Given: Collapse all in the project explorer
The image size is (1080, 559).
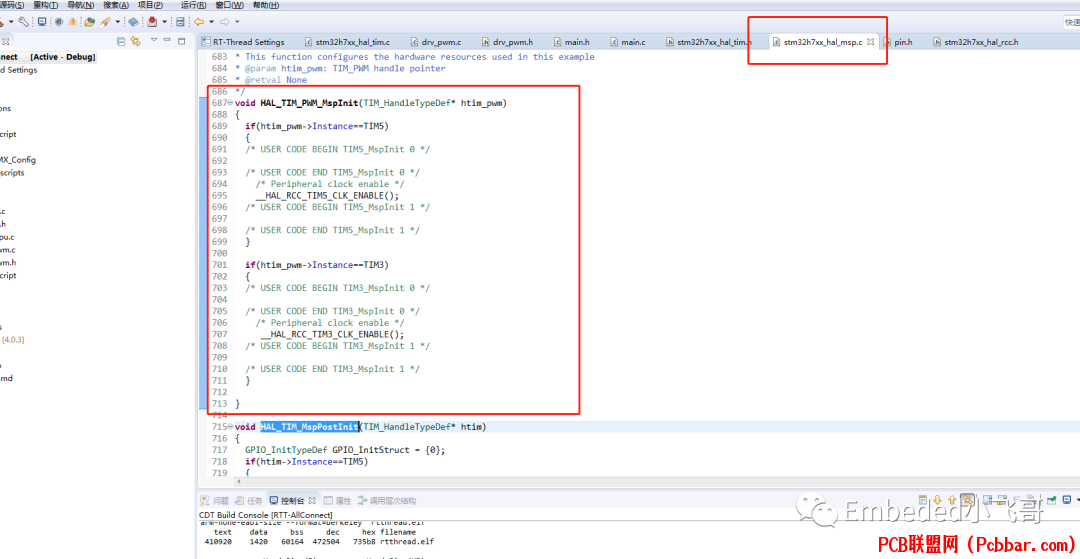Looking at the screenshot, I should (x=121, y=41).
